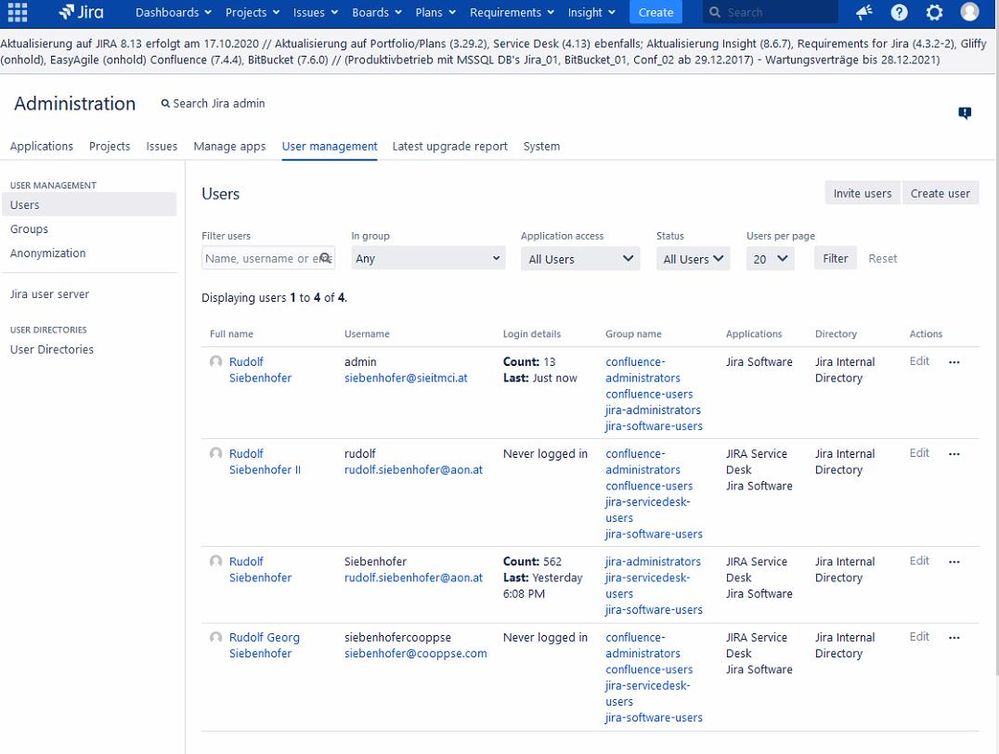
Task: Open the Dashboards dropdown menu
Action: pos(173,12)
